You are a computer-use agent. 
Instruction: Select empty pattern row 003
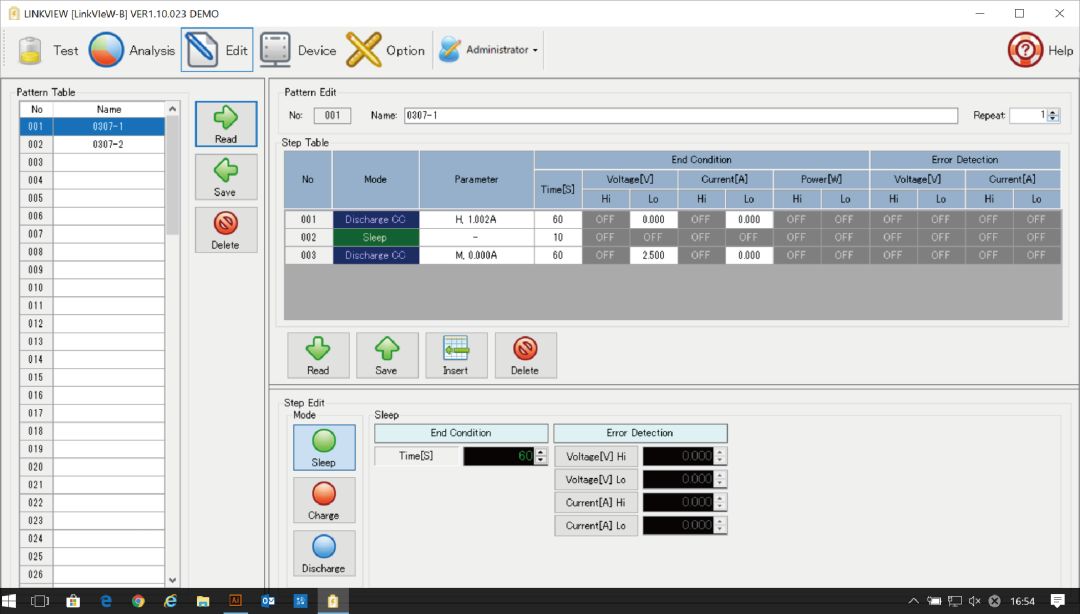tap(92, 163)
